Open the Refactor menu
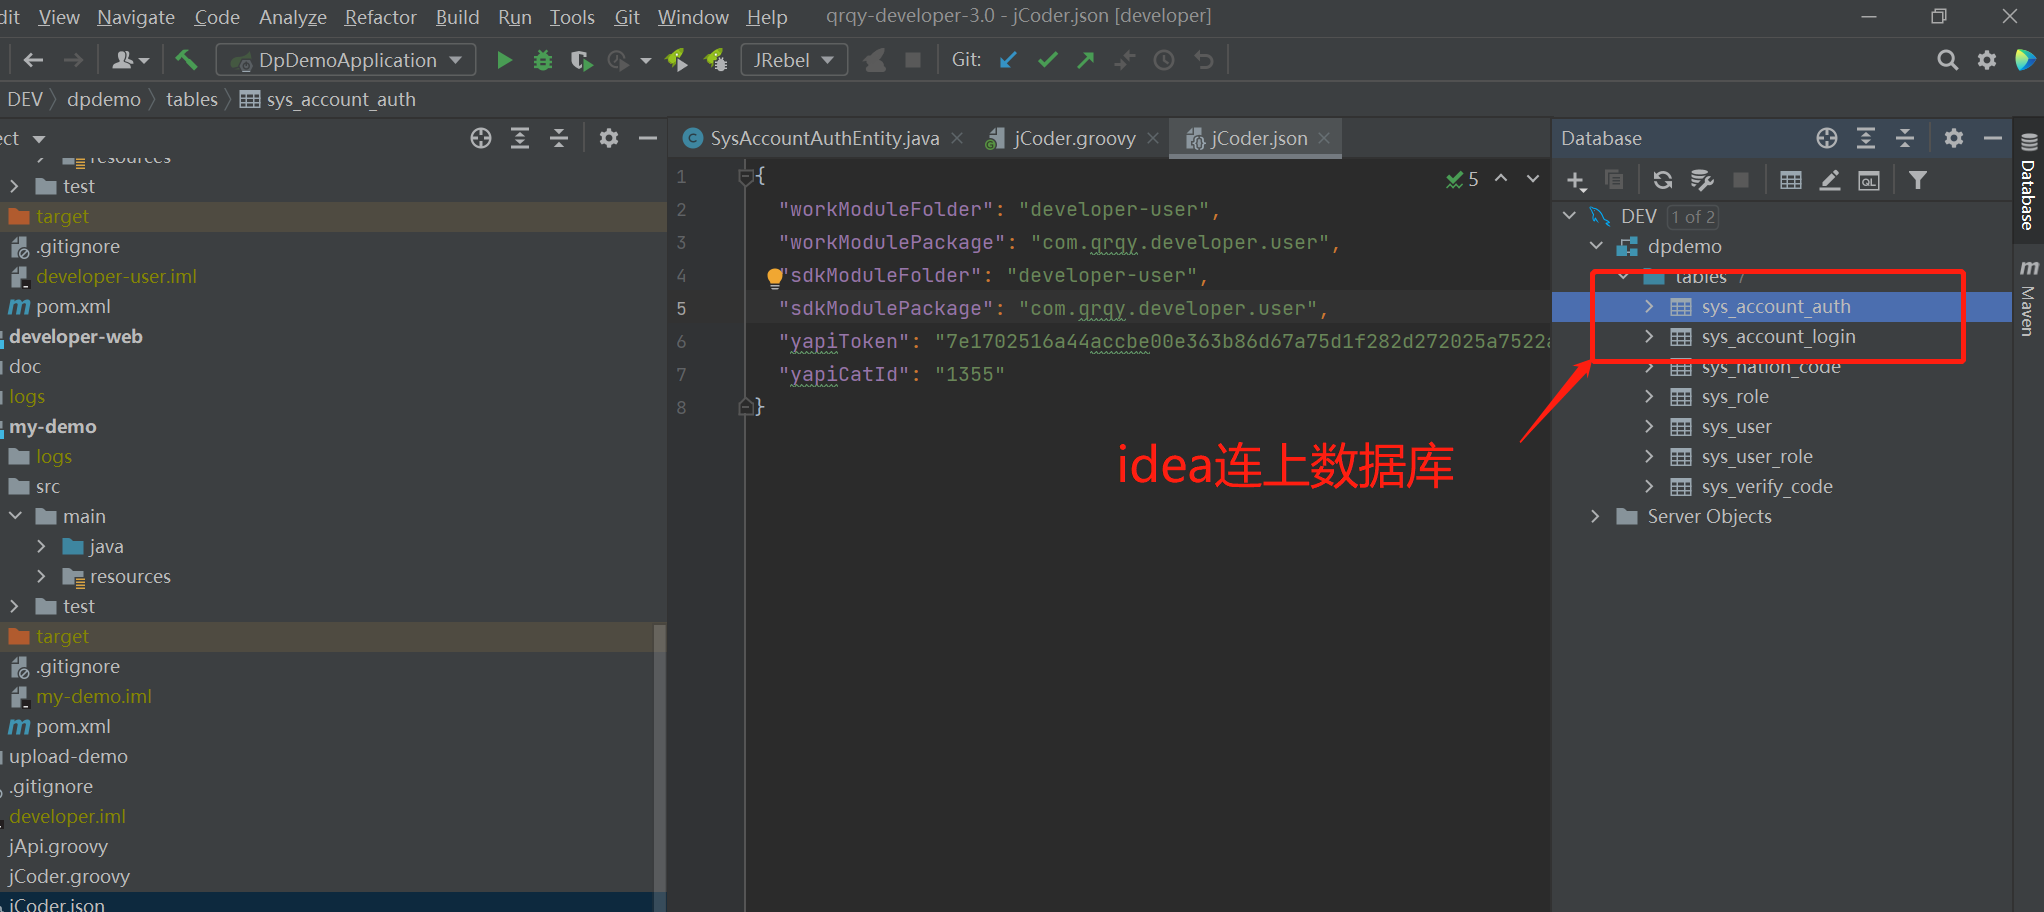 click(380, 17)
